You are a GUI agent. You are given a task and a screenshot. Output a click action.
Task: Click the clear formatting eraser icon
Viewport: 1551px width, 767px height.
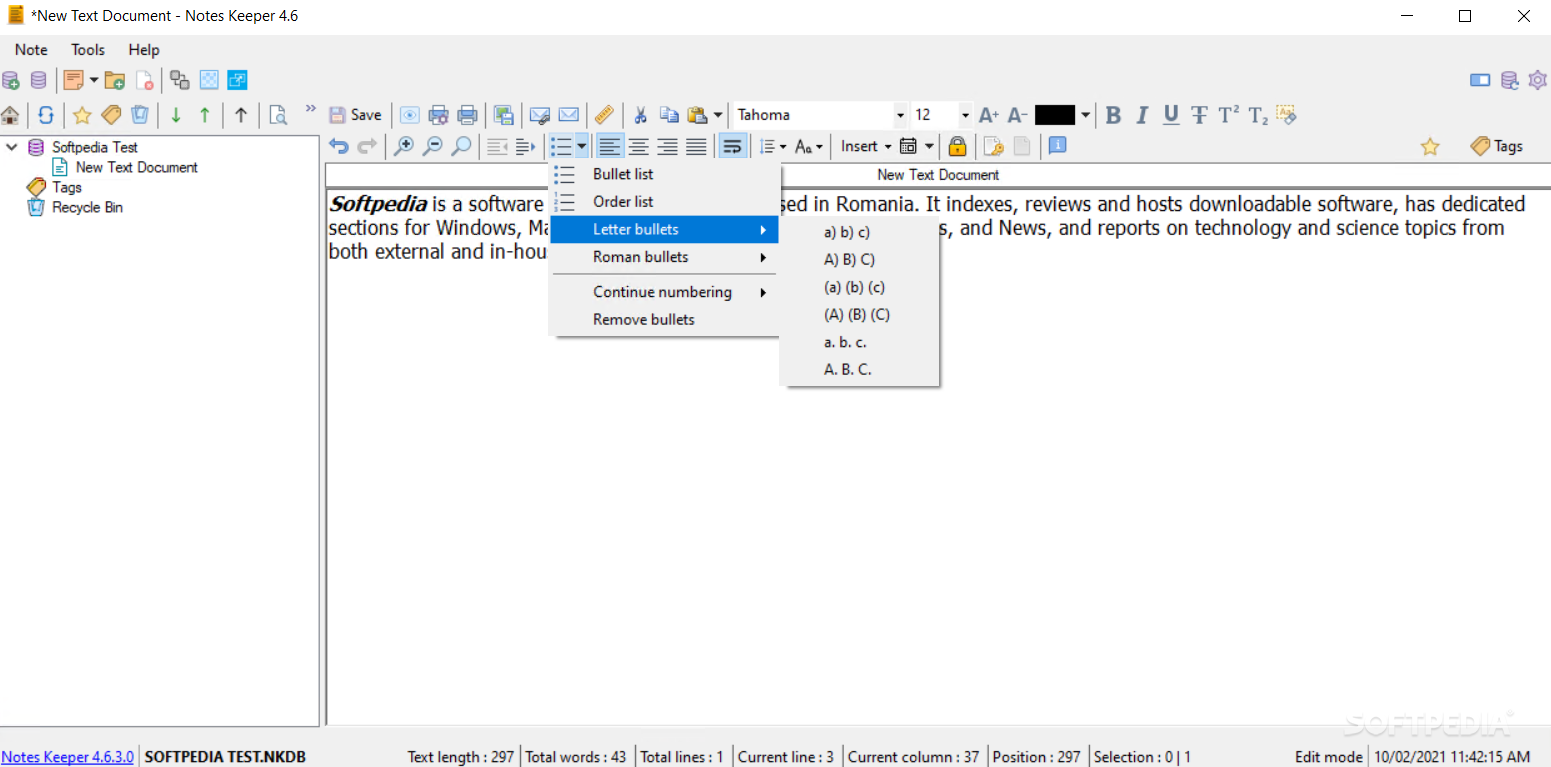[1287, 115]
